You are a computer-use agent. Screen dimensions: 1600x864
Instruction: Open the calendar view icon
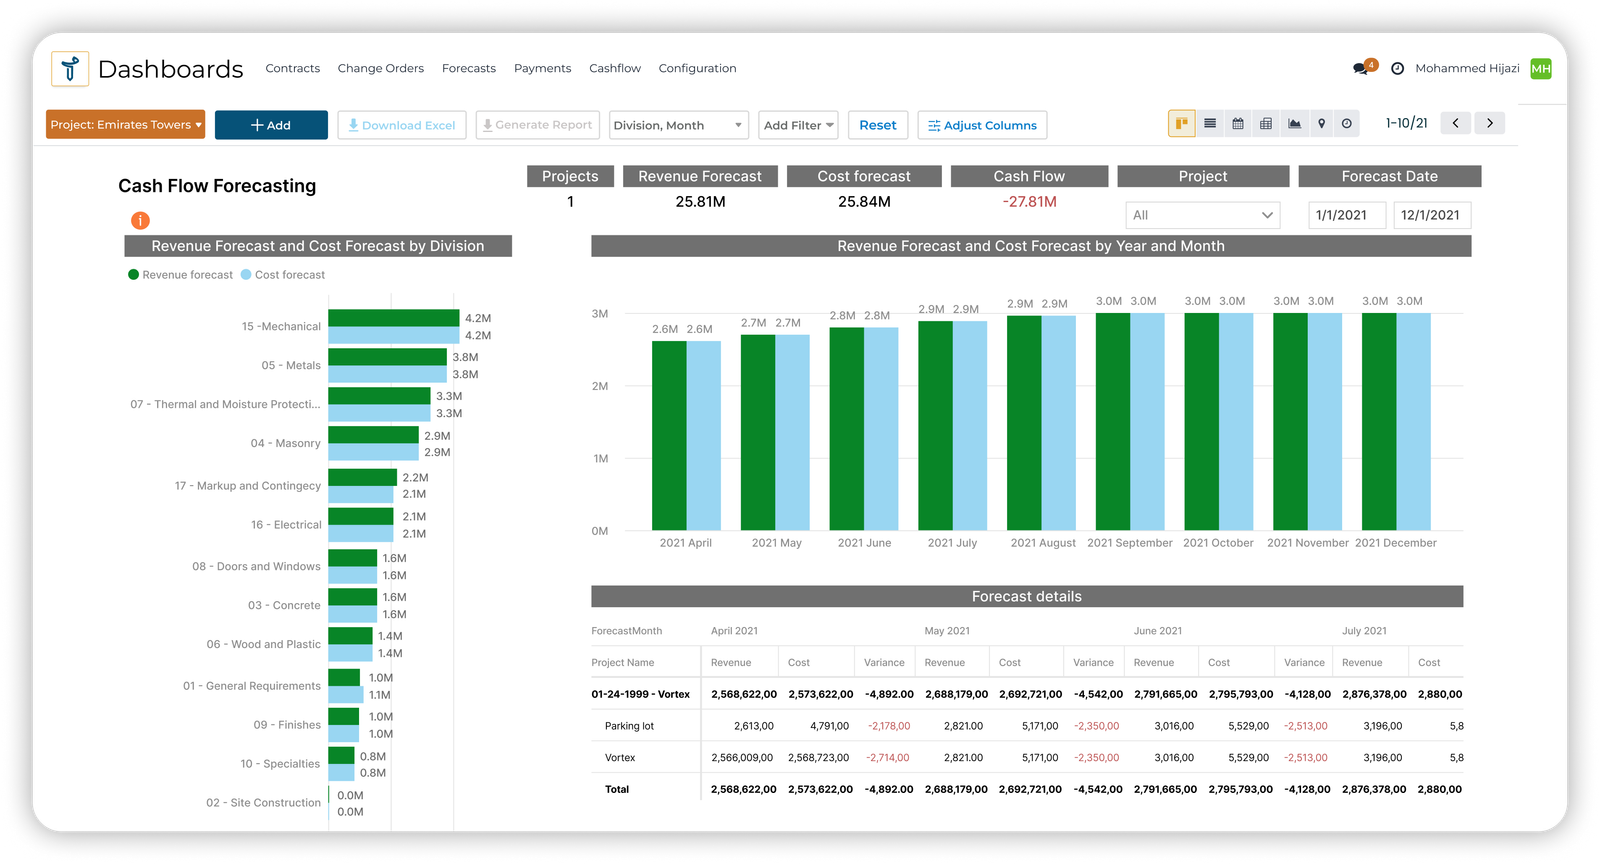point(1238,124)
